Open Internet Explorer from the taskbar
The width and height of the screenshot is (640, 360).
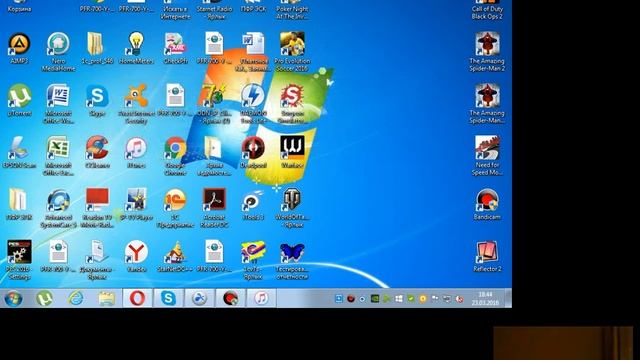(76, 298)
